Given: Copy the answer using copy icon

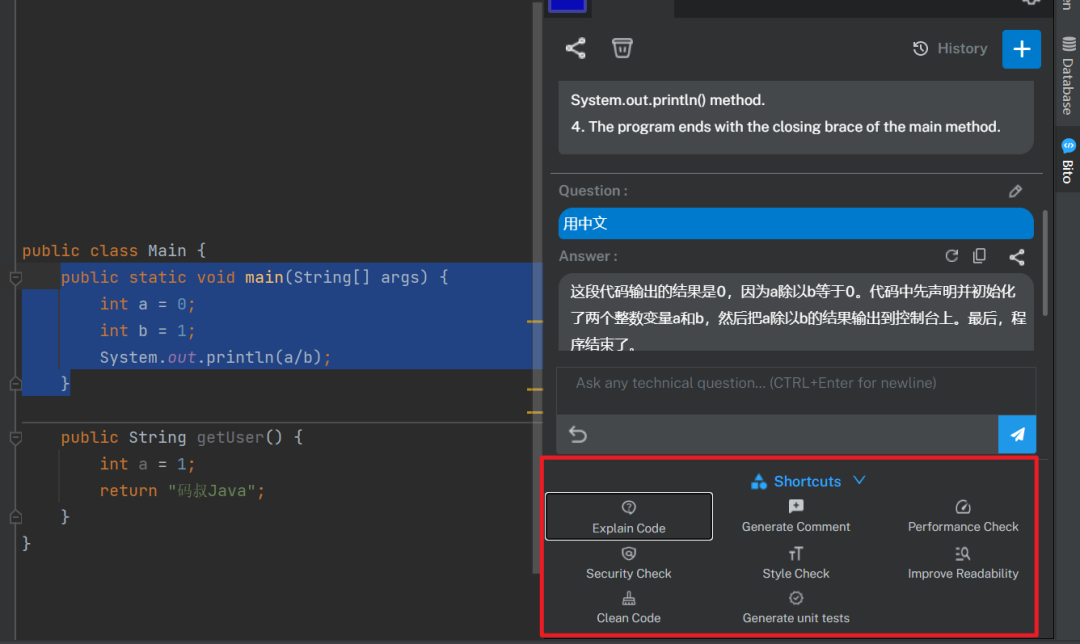Looking at the screenshot, I should 979,256.
